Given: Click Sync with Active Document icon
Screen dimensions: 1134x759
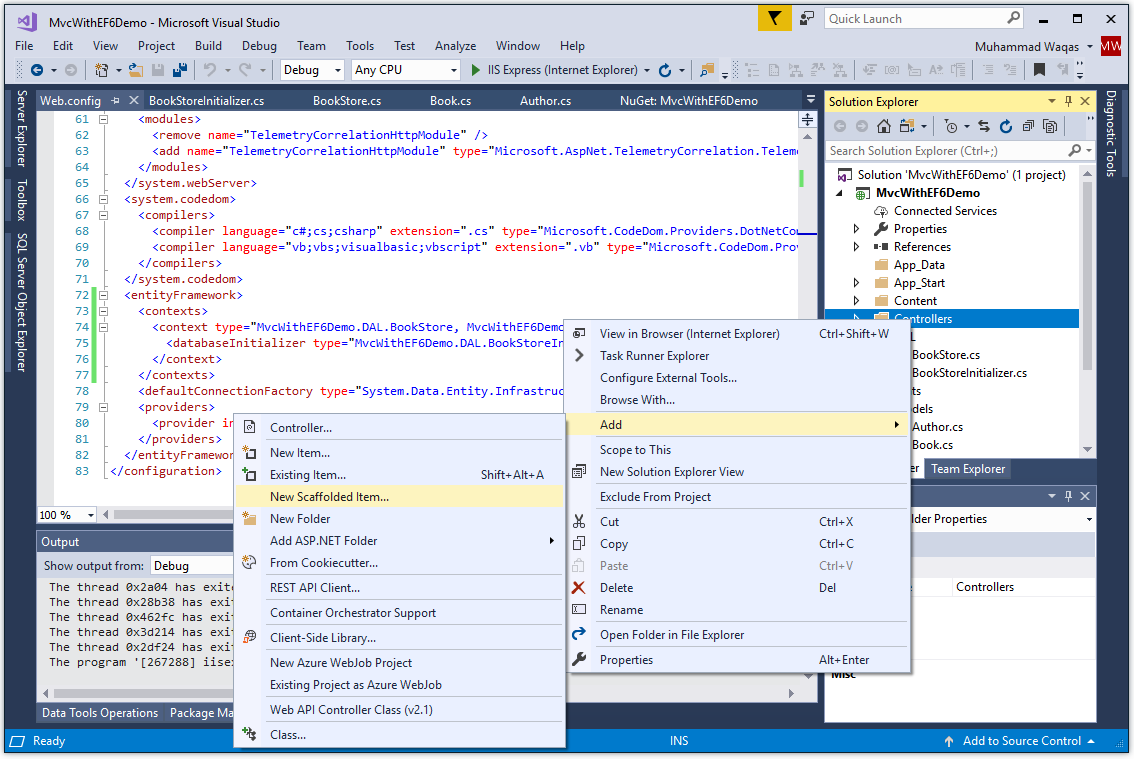Looking at the screenshot, I should pyautogui.click(x=984, y=127).
